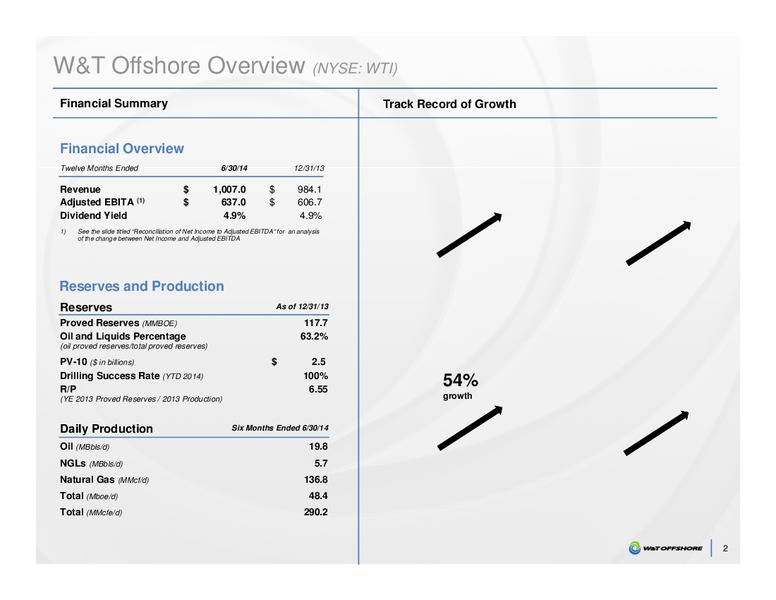Click the PV-10 value 2.5
The height and width of the screenshot is (600, 776).
pos(318,362)
